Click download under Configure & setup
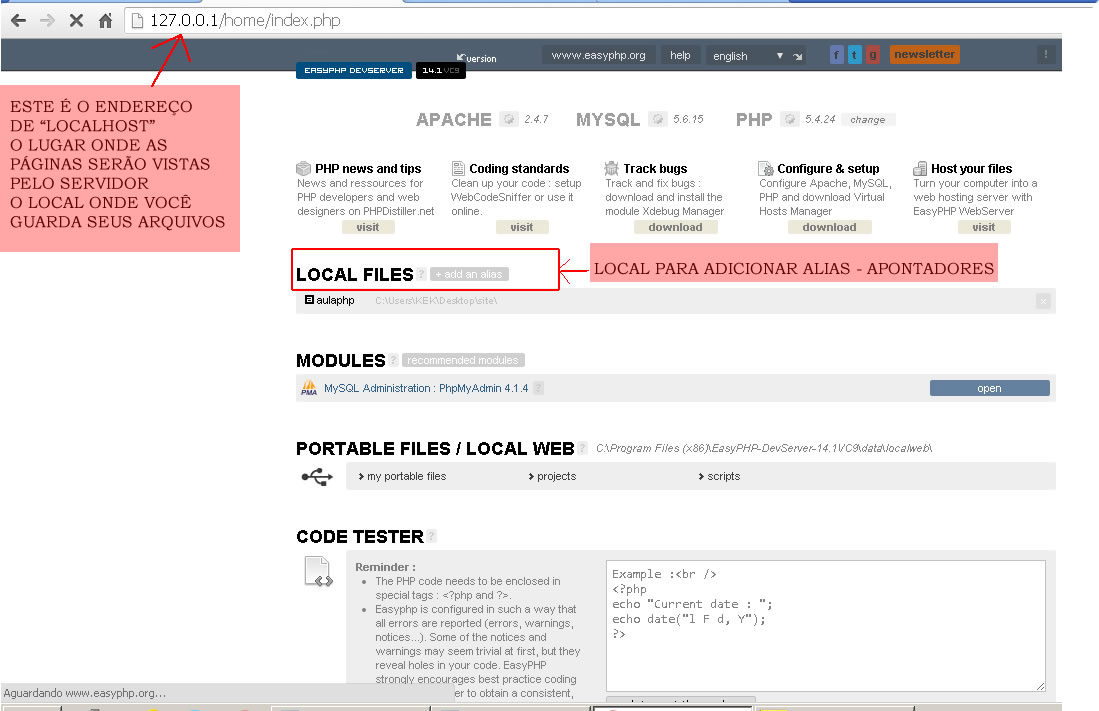 coord(830,227)
